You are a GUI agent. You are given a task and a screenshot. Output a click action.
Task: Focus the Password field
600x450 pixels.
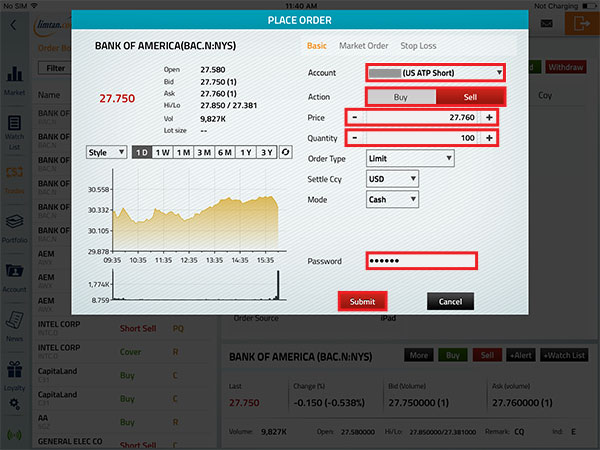[422, 261]
